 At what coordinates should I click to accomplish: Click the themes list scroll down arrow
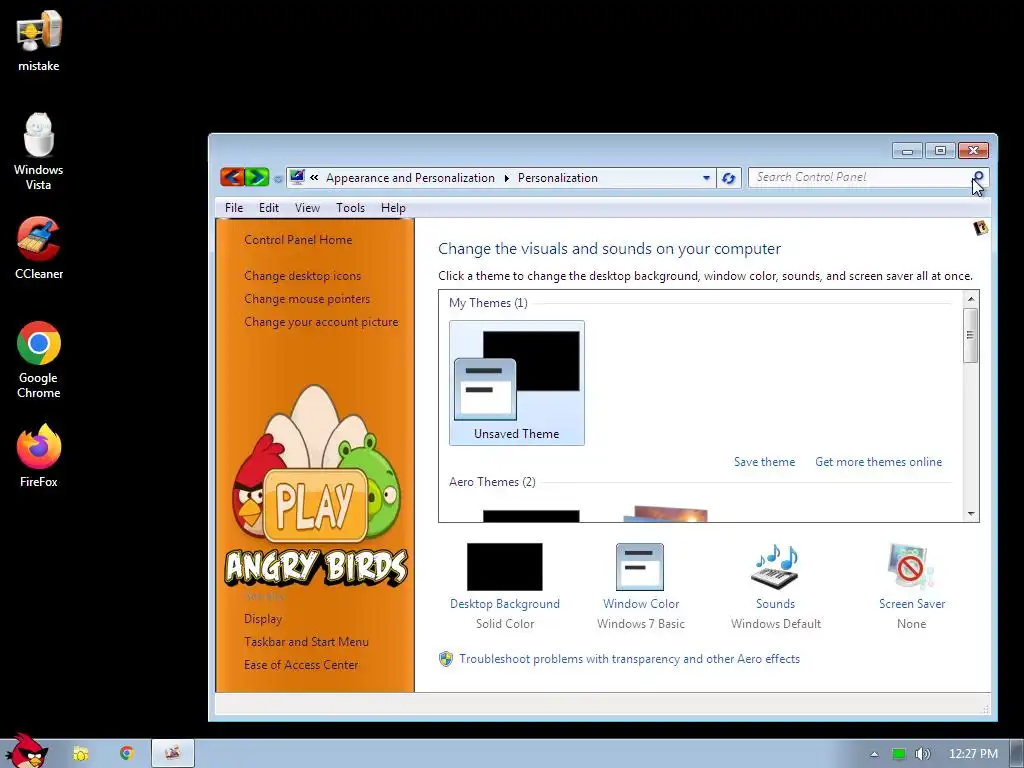click(x=971, y=514)
